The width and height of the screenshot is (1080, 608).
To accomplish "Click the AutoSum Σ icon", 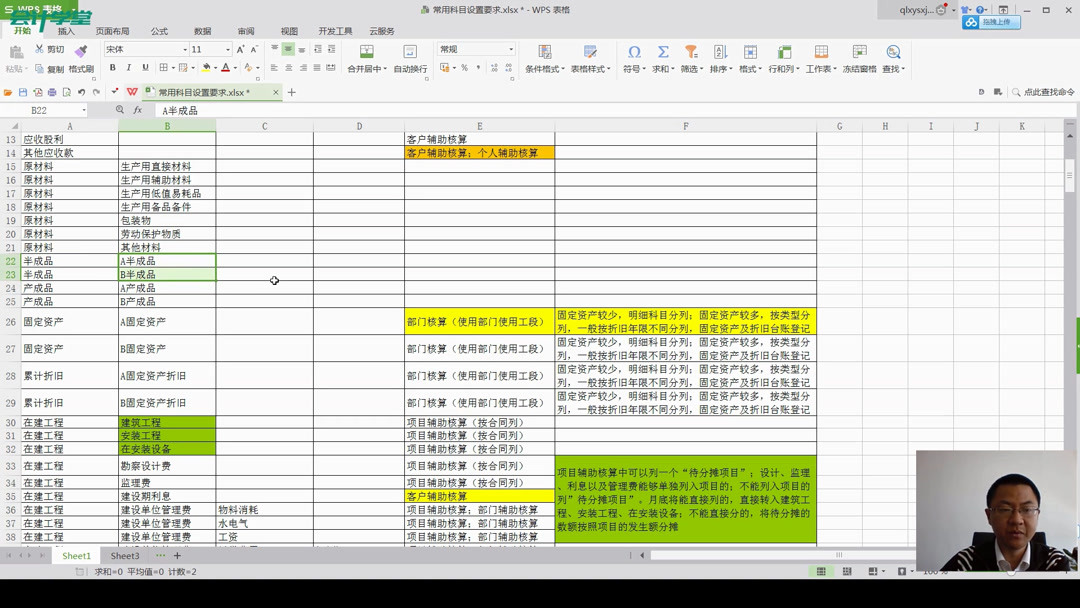I will (660, 50).
